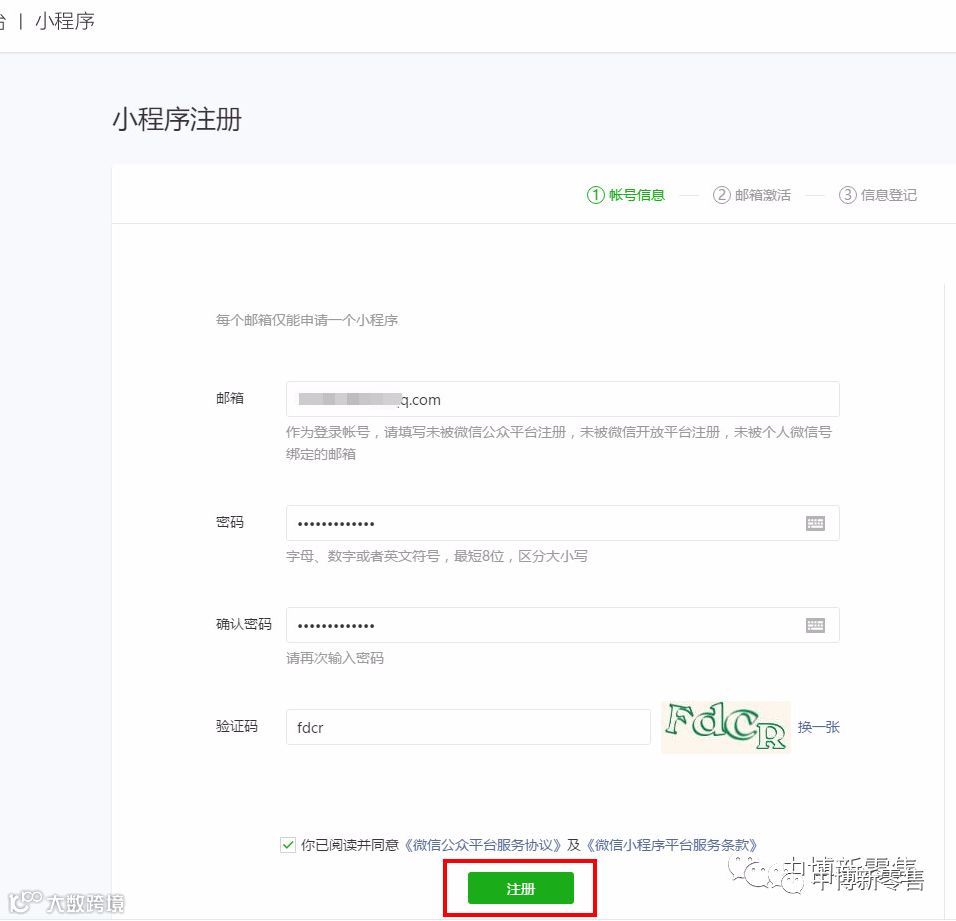This screenshot has width=956, height=921.
Task: Select step 2 邮箱激活
Action: pos(752,195)
